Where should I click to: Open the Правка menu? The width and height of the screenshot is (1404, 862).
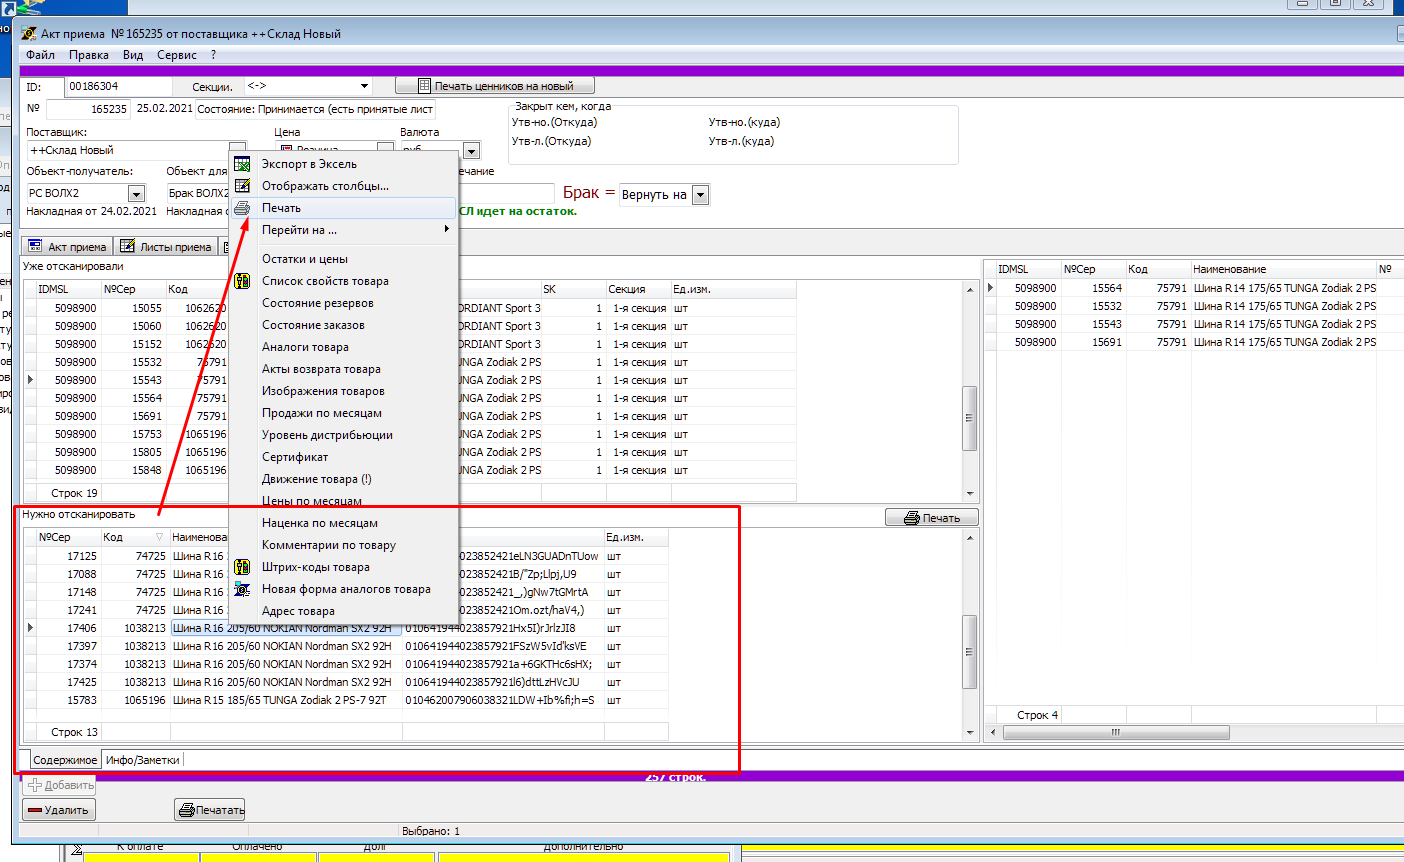click(89, 55)
